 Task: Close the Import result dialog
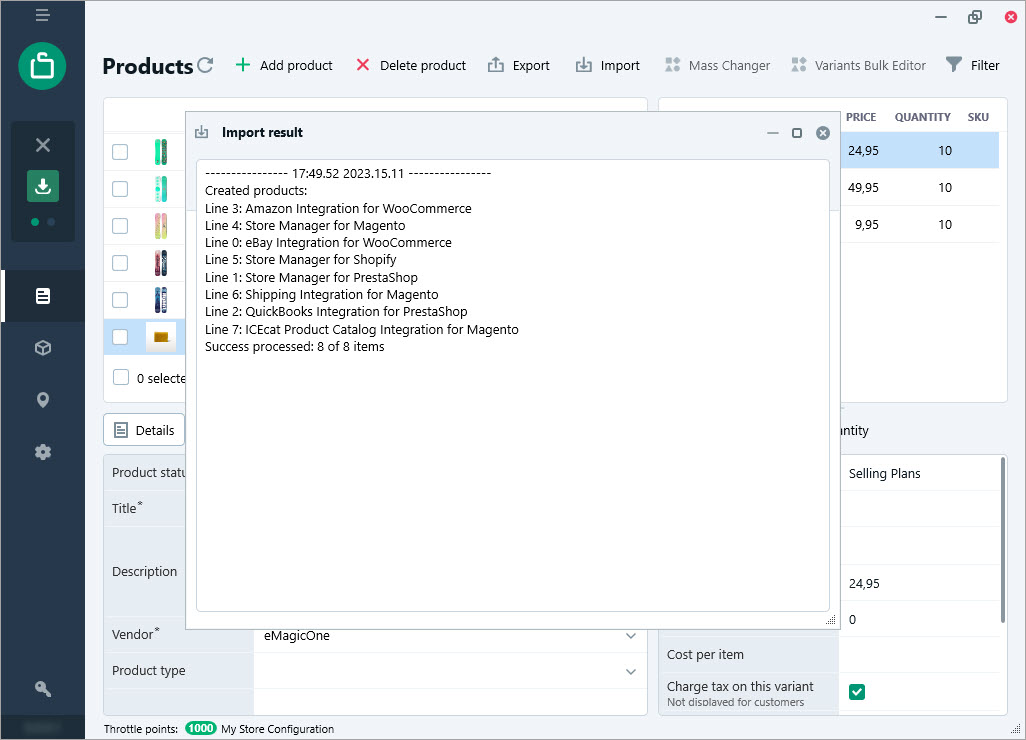pyautogui.click(x=823, y=133)
